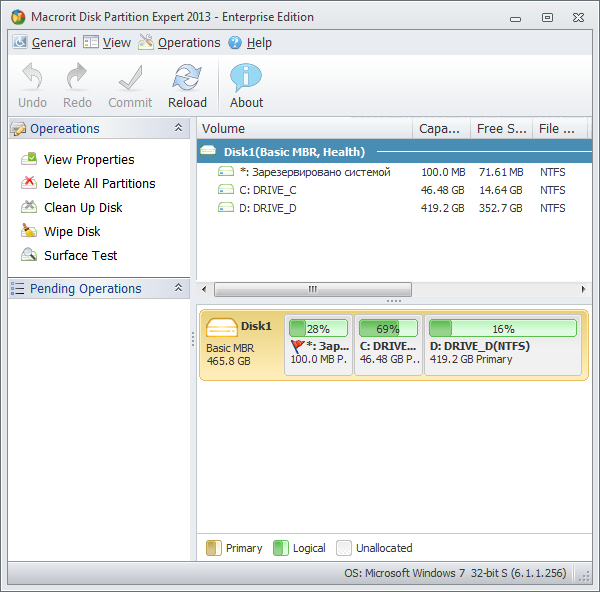Open the View menu

point(107,42)
